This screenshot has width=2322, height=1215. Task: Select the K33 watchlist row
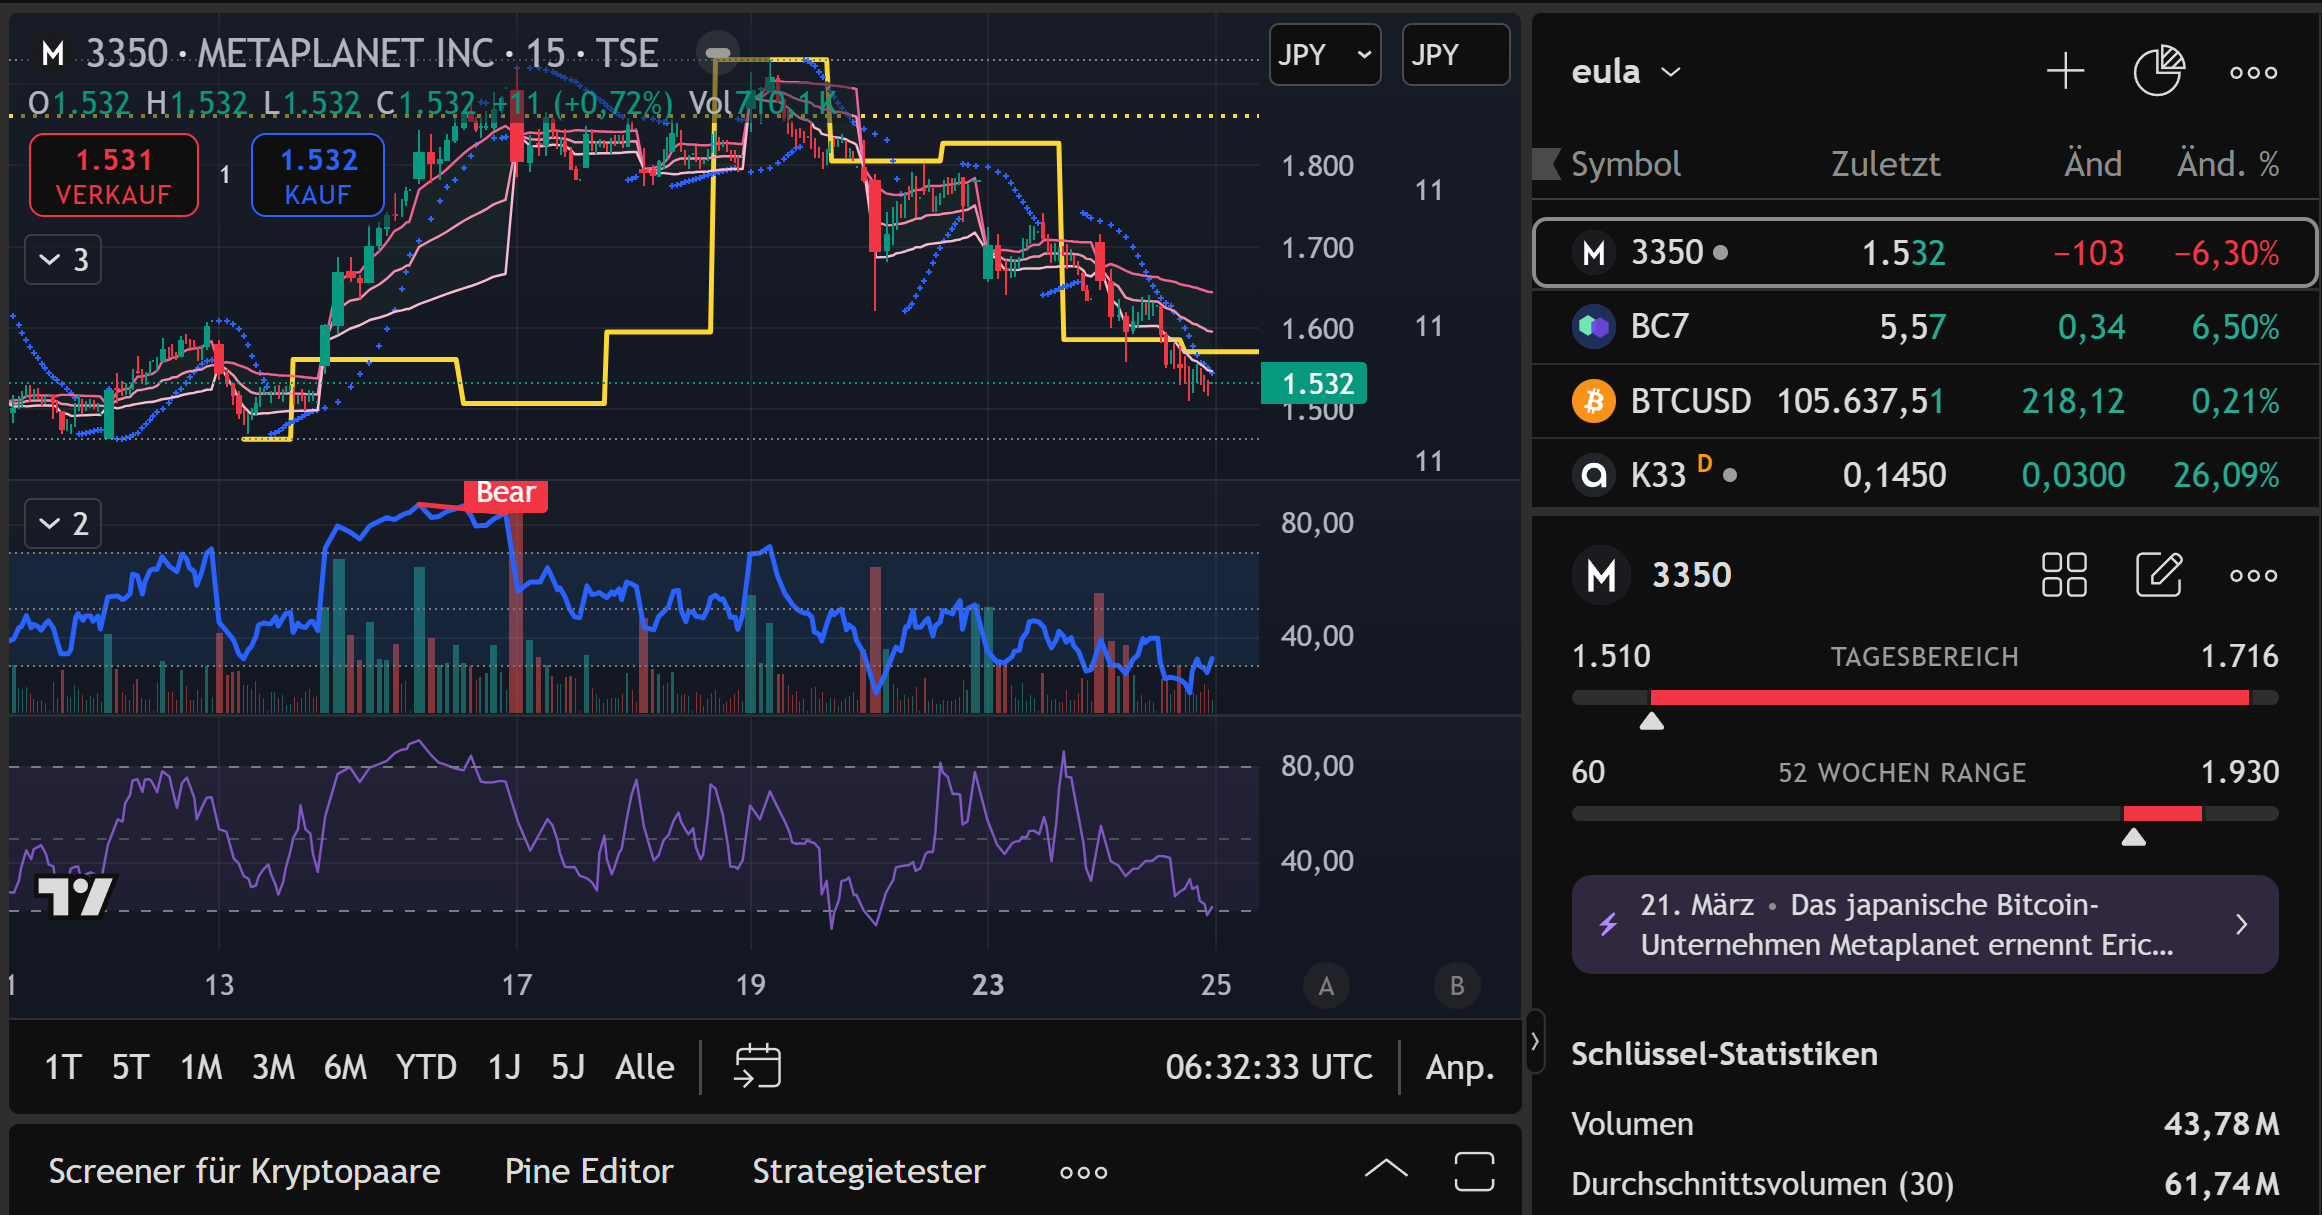coord(1925,475)
